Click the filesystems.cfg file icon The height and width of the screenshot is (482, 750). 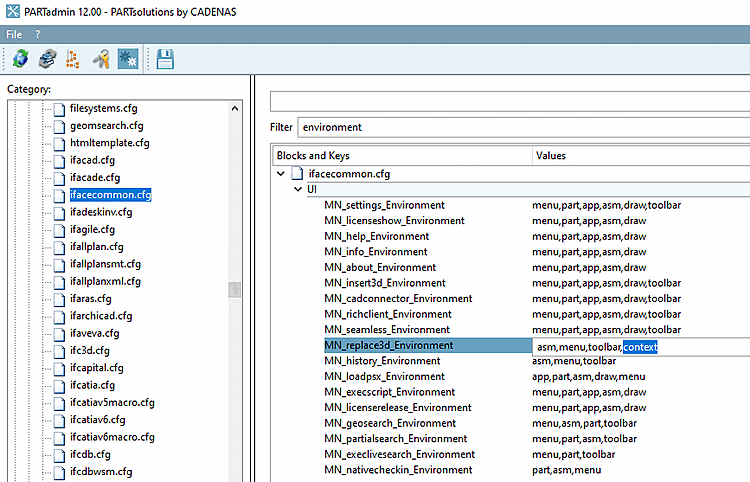click(x=60, y=108)
